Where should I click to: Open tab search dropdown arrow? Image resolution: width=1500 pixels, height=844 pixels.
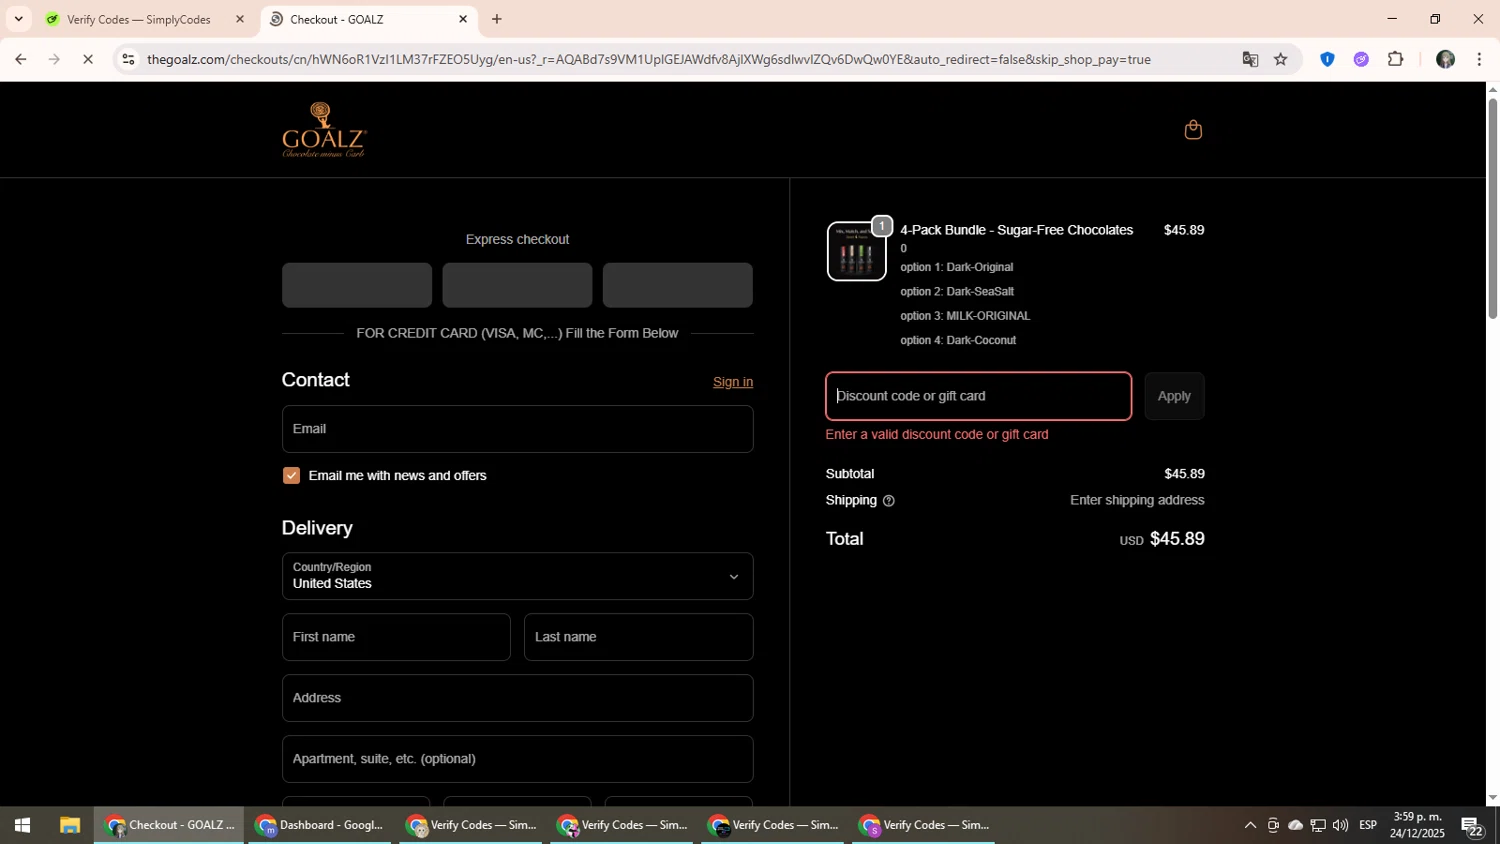(x=18, y=19)
